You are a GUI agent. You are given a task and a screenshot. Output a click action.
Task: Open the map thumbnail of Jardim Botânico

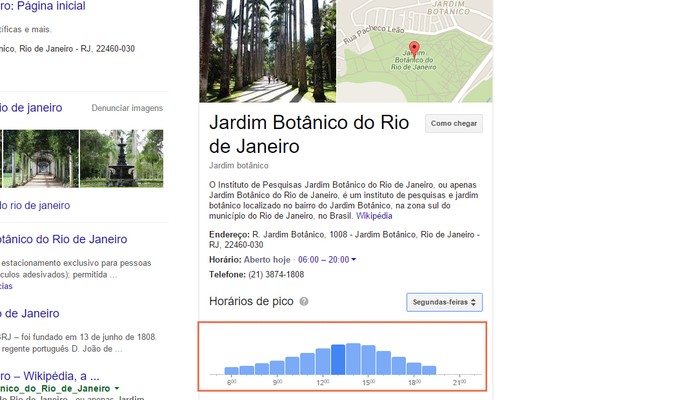[414, 51]
